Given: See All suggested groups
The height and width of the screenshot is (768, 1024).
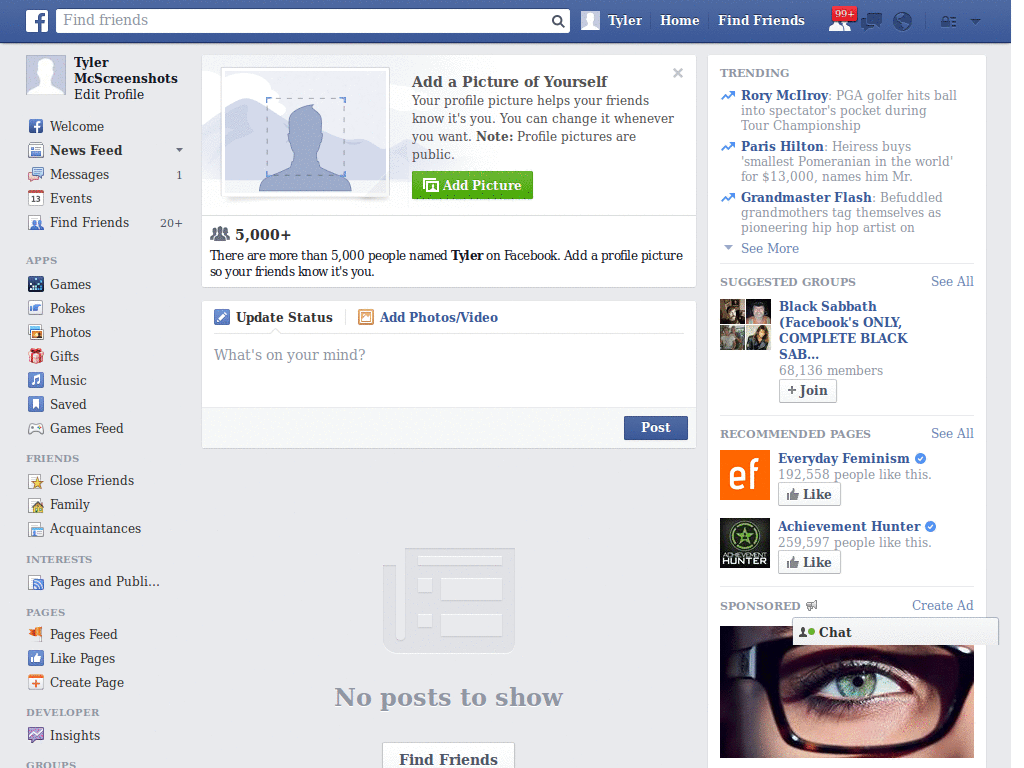Looking at the screenshot, I should (x=952, y=281).
